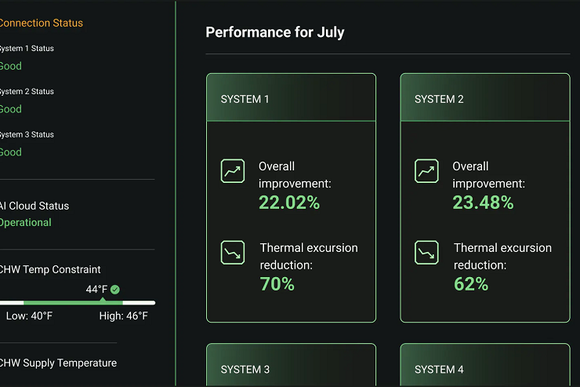Click the green checkmark beside 44°F
This screenshot has height=387, width=580.
coord(115,289)
